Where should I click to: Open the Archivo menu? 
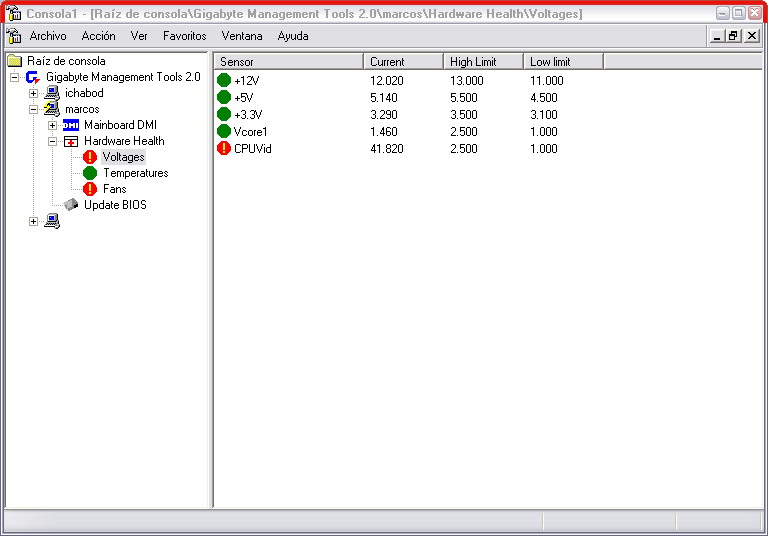(48, 36)
